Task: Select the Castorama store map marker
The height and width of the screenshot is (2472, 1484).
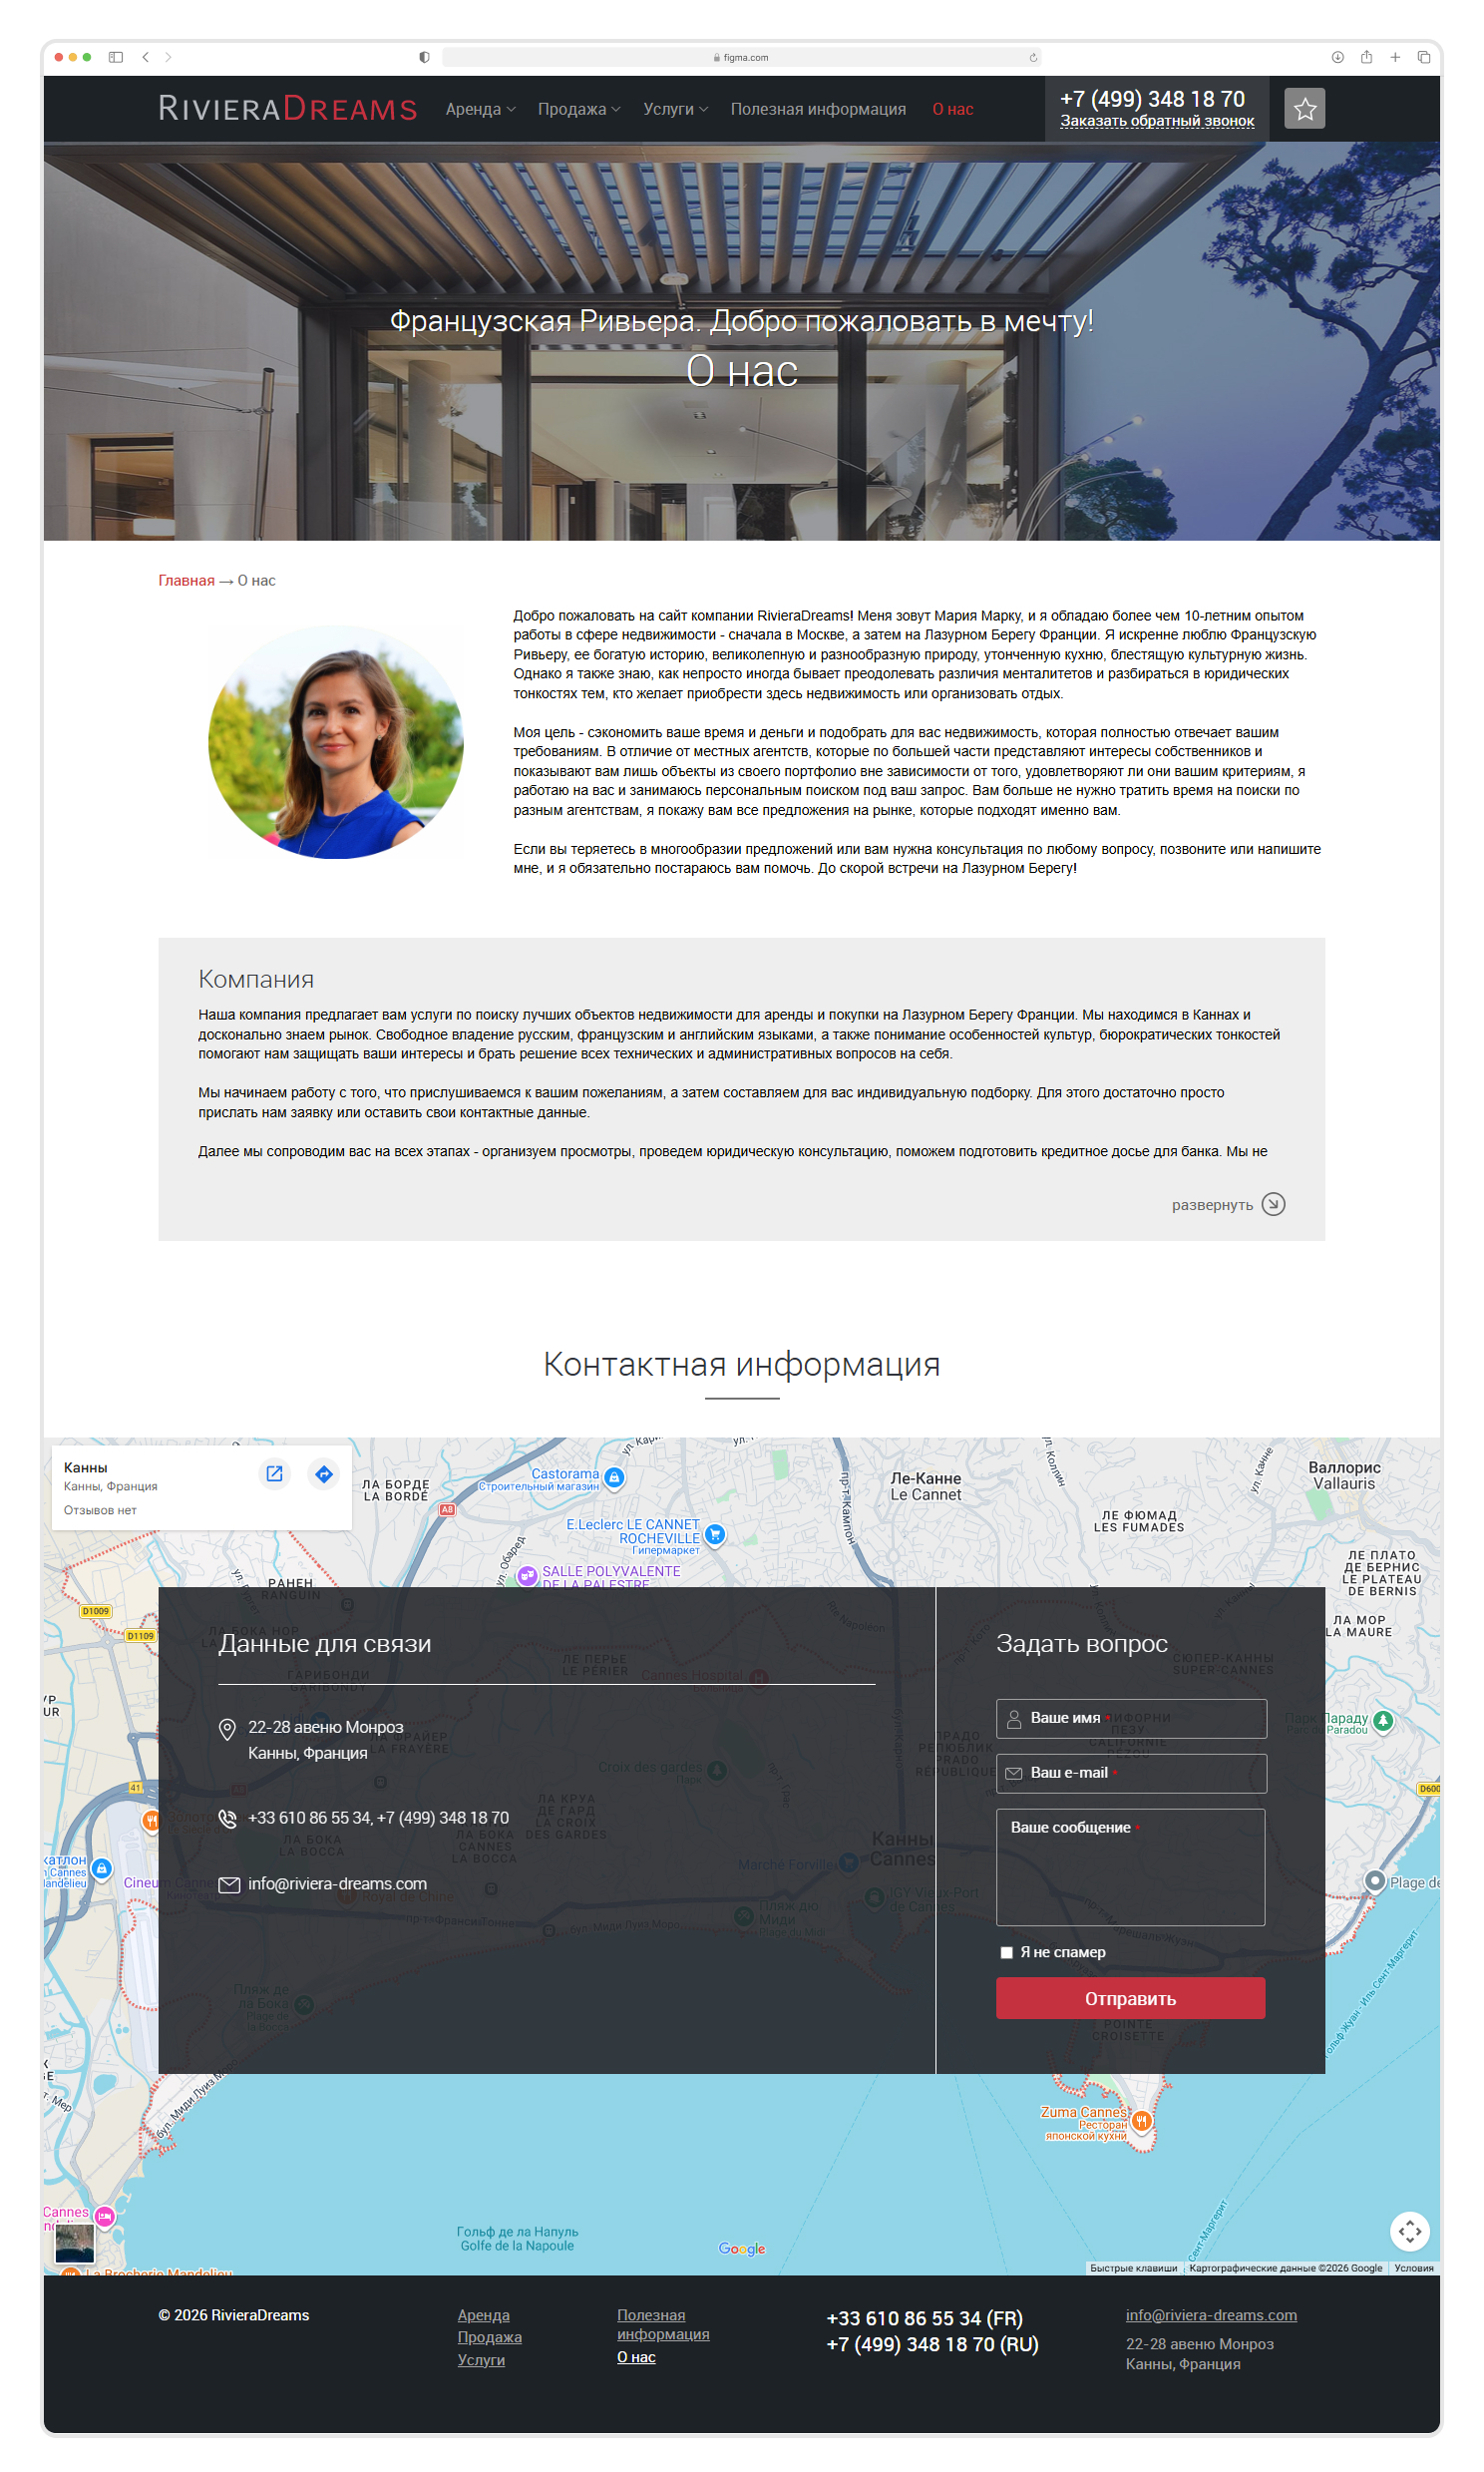Action: click(615, 1476)
